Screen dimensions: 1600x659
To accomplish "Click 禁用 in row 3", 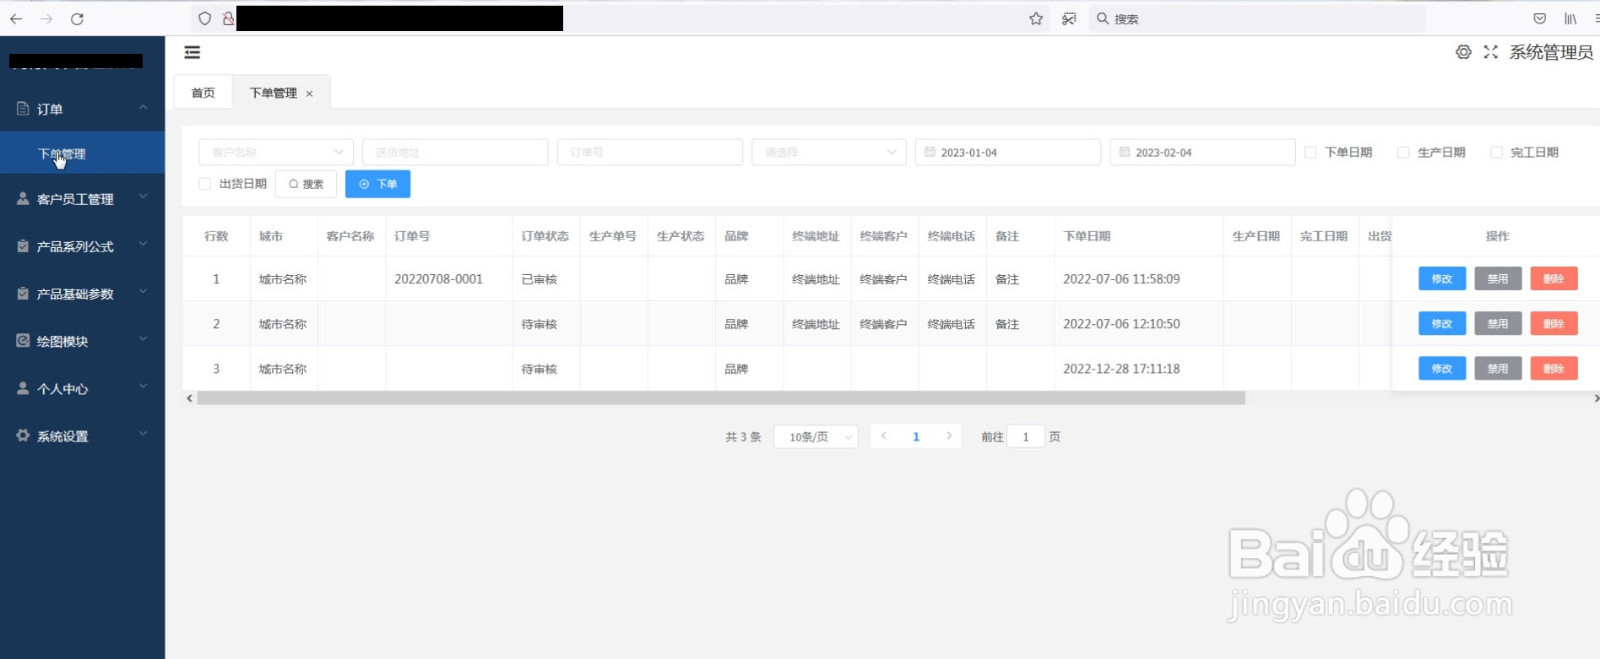I will point(1498,369).
